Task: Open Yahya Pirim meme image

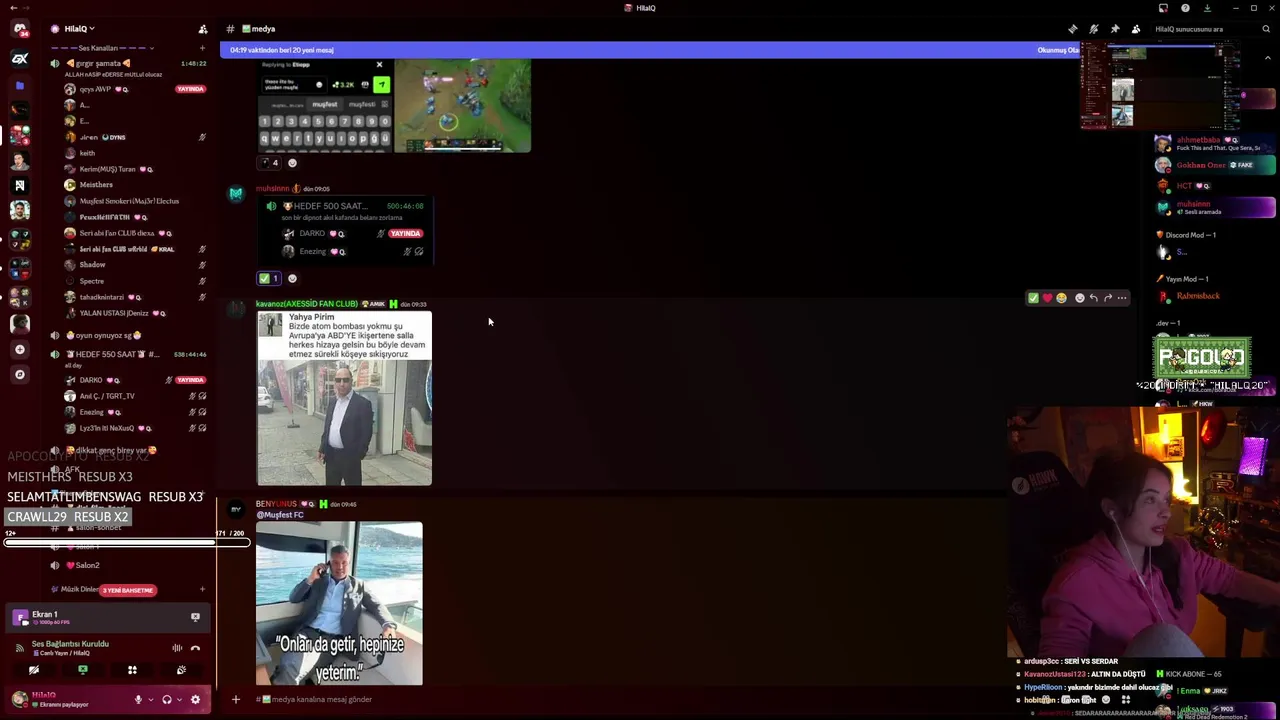Action: click(x=344, y=398)
